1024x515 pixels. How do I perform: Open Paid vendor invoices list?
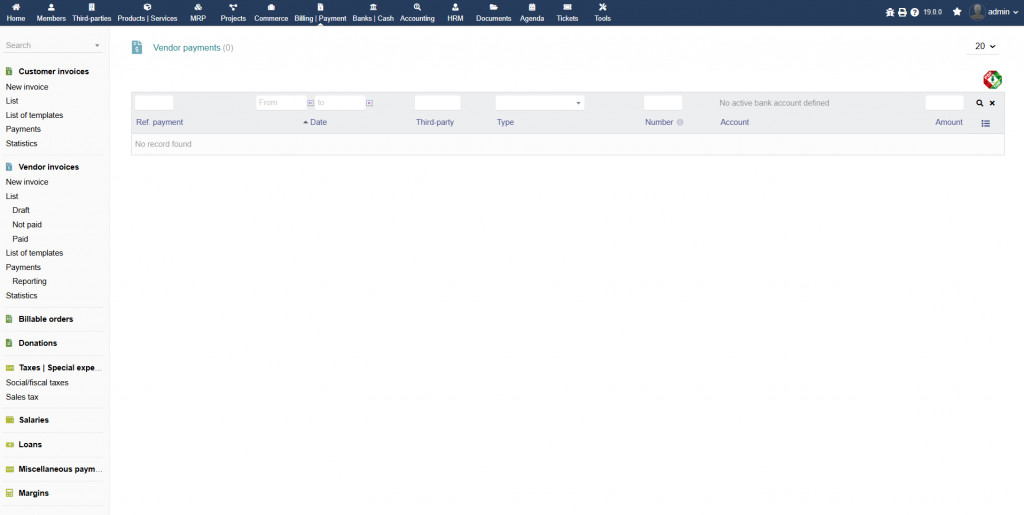pyautogui.click(x=20, y=239)
